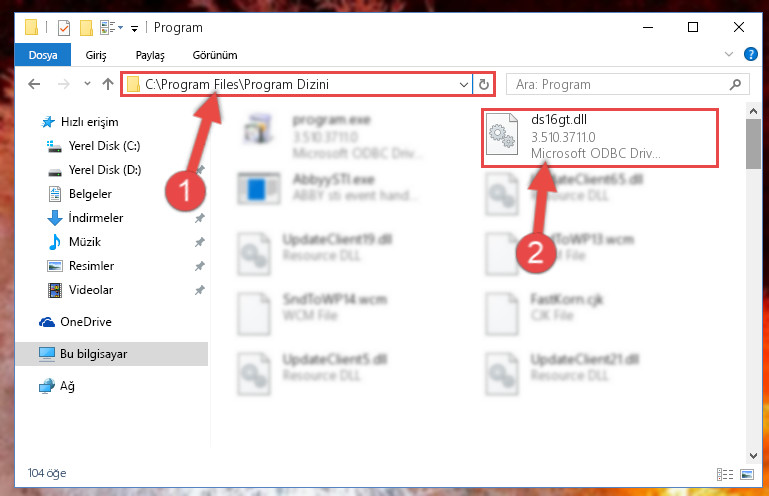Click the search magnifier icon
The width and height of the screenshot is (769, 496).
coord(735,84)
